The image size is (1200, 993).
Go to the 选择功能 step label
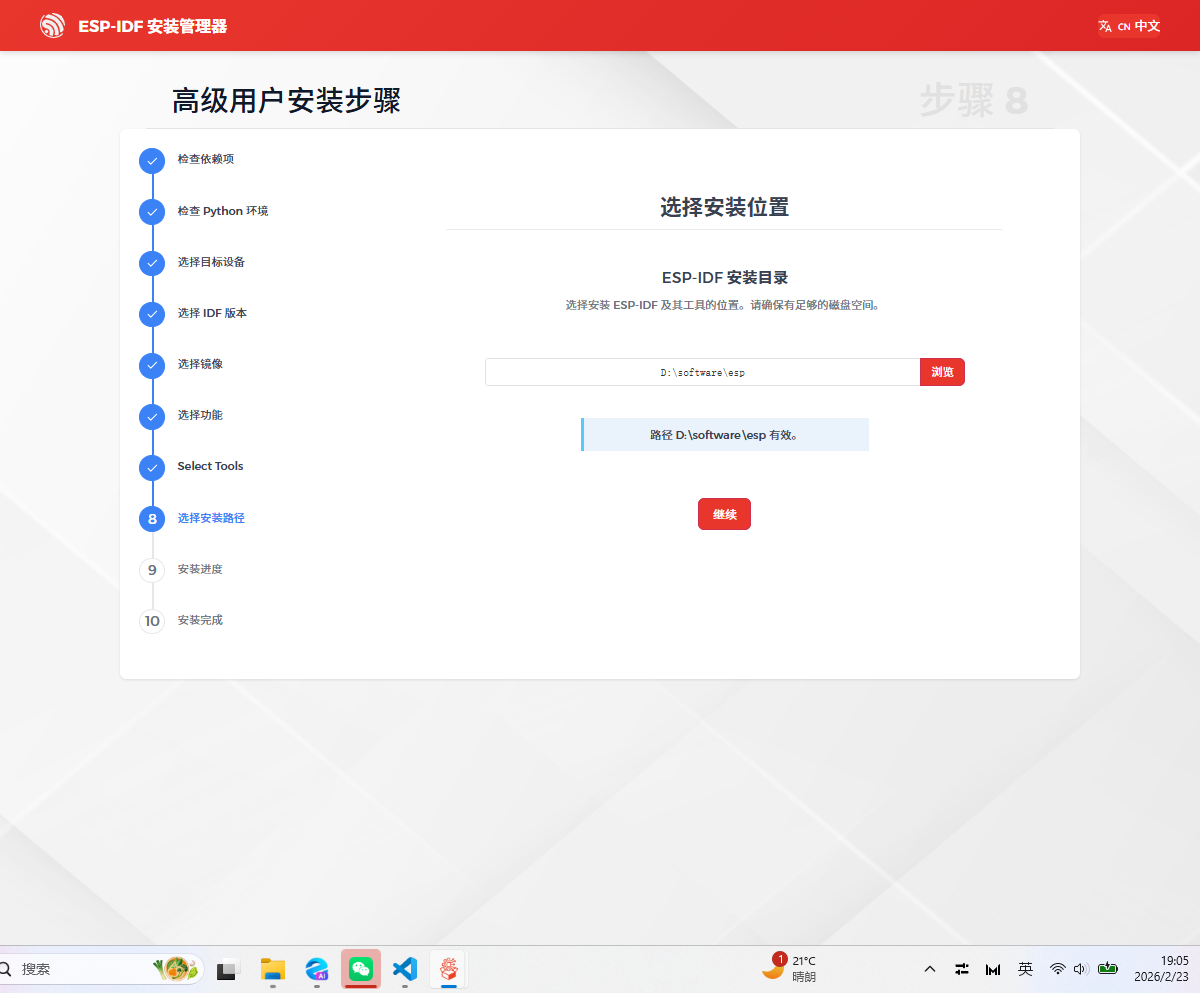(200, 415)
